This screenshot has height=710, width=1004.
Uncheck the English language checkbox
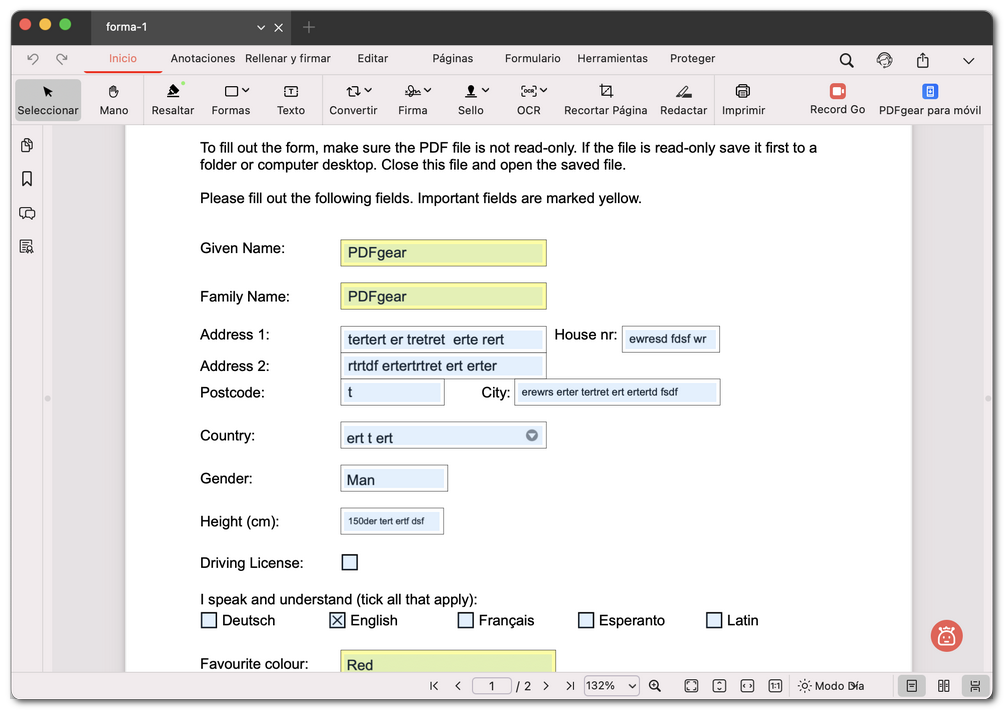pyautogui.click(x=336, y=620)
